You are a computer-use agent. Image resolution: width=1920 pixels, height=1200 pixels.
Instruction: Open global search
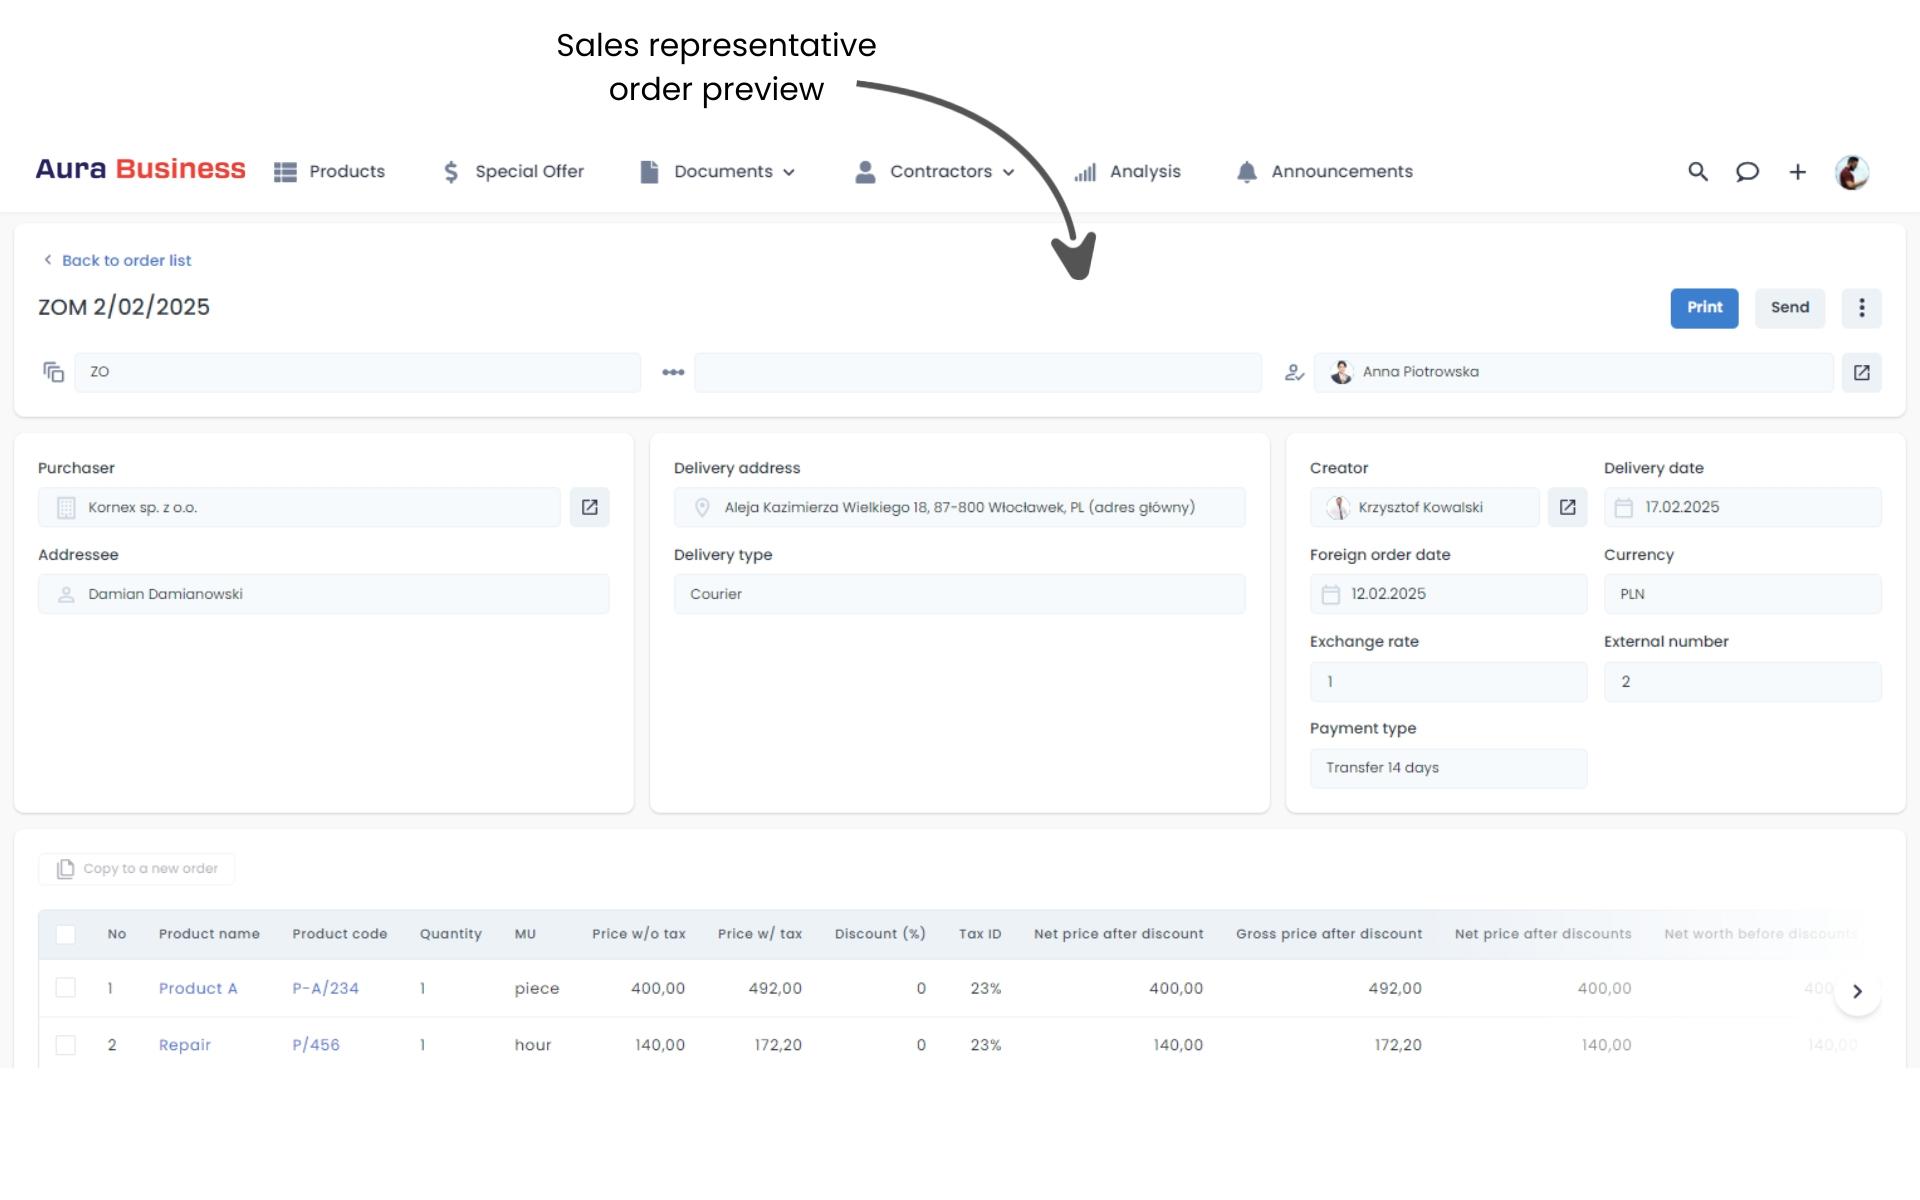[x=1697, y=171]
